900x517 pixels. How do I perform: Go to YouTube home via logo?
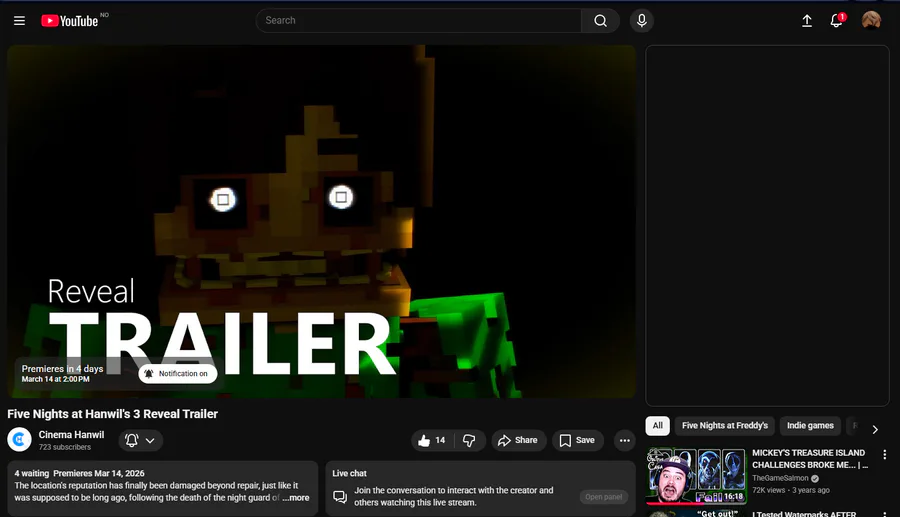(69, 21)
